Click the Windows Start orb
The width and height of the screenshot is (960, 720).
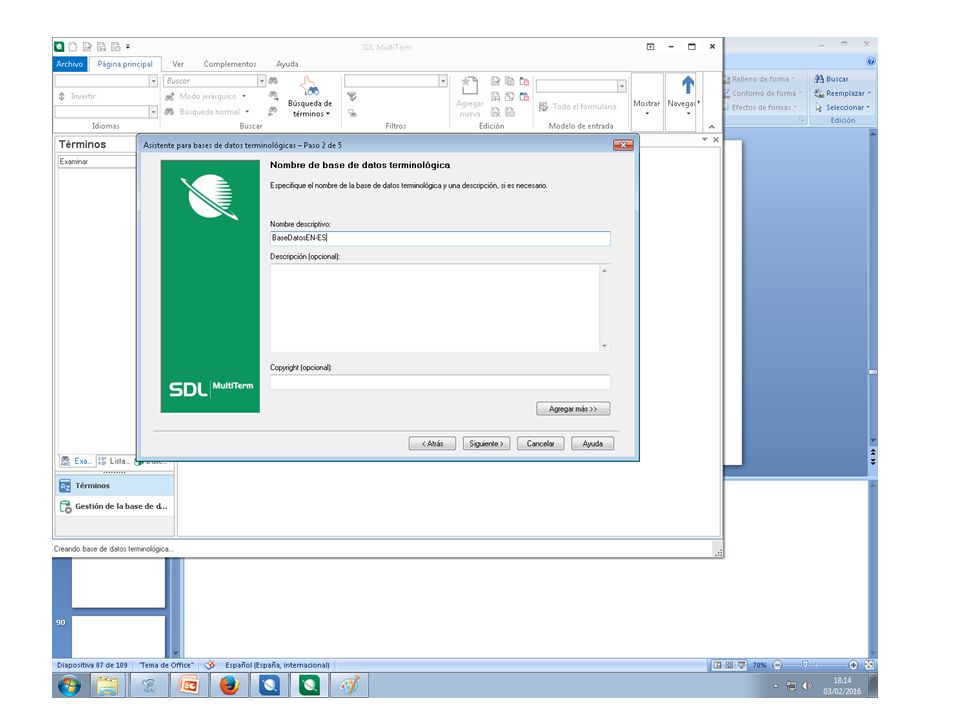pos(69,685)
